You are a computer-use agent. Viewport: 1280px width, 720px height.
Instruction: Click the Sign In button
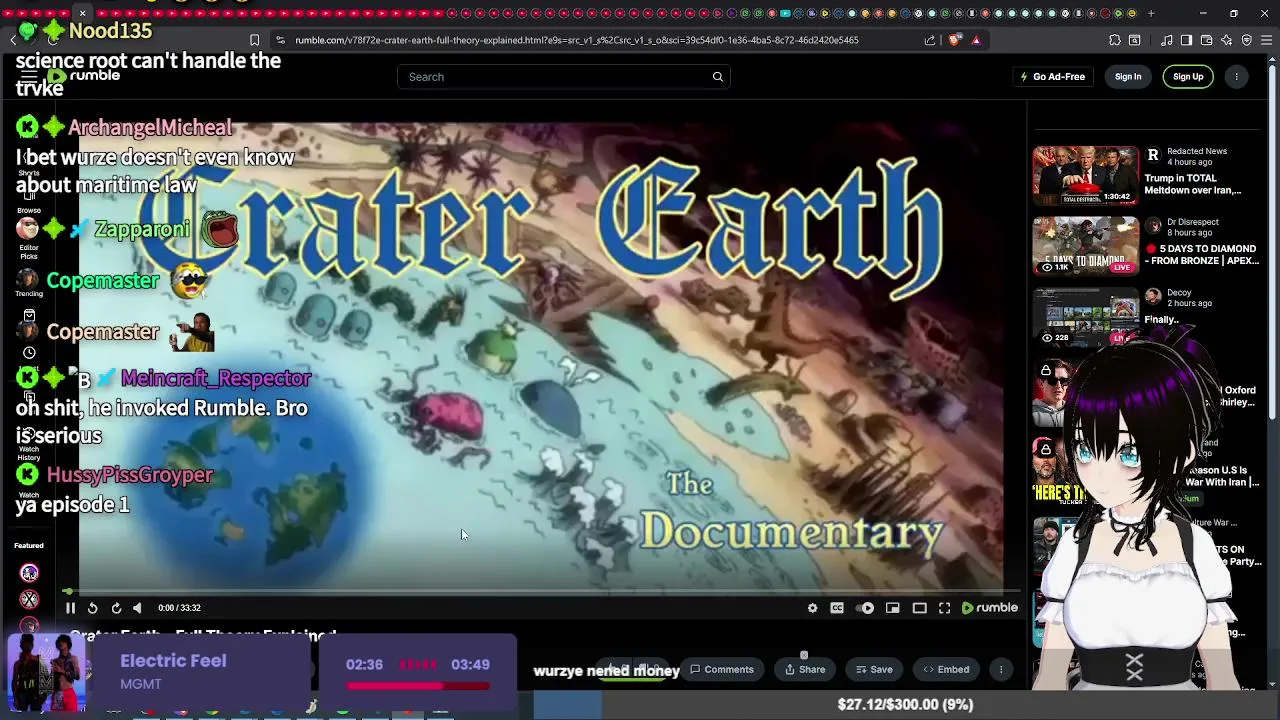click(x=1128, y=77)
